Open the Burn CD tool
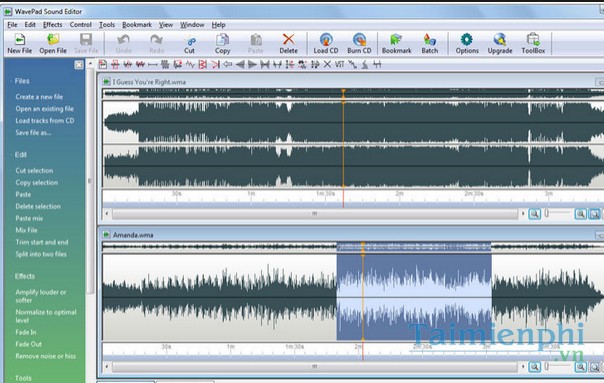This screenshot has height=383, width=604. click(x=359, y=43)
